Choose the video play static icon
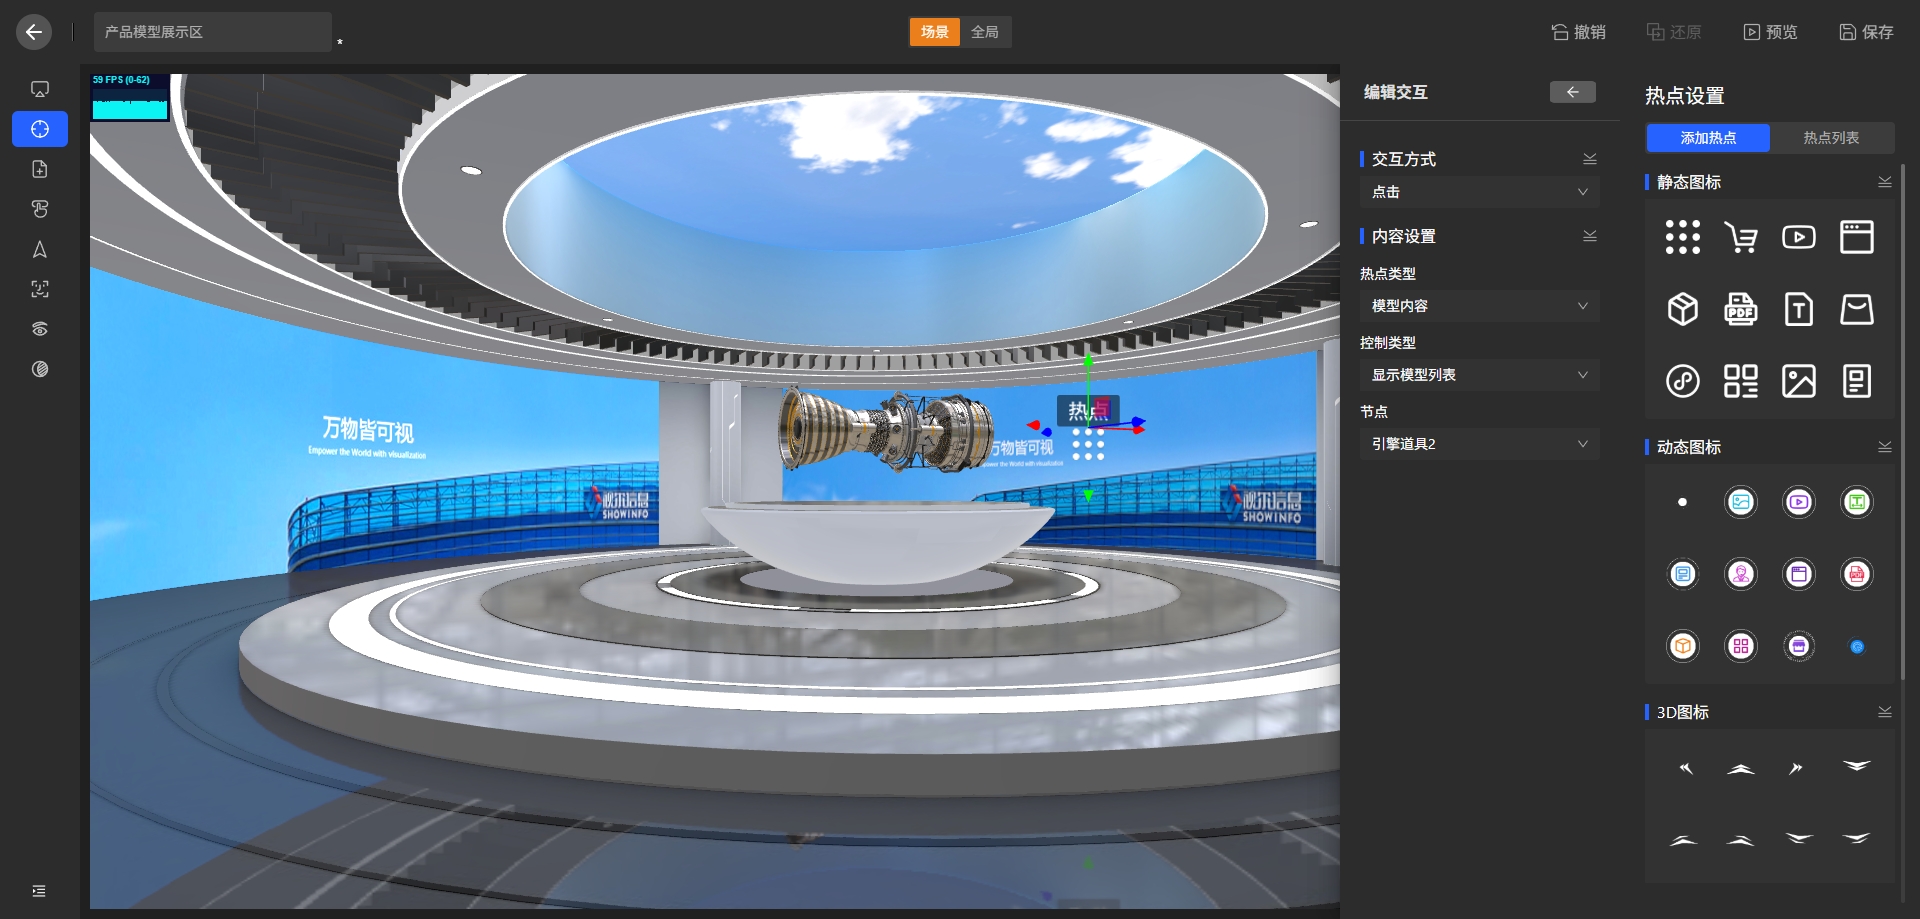This screenshot has width=1920, height=919. pyautogui.click(x=1798, y=238)
